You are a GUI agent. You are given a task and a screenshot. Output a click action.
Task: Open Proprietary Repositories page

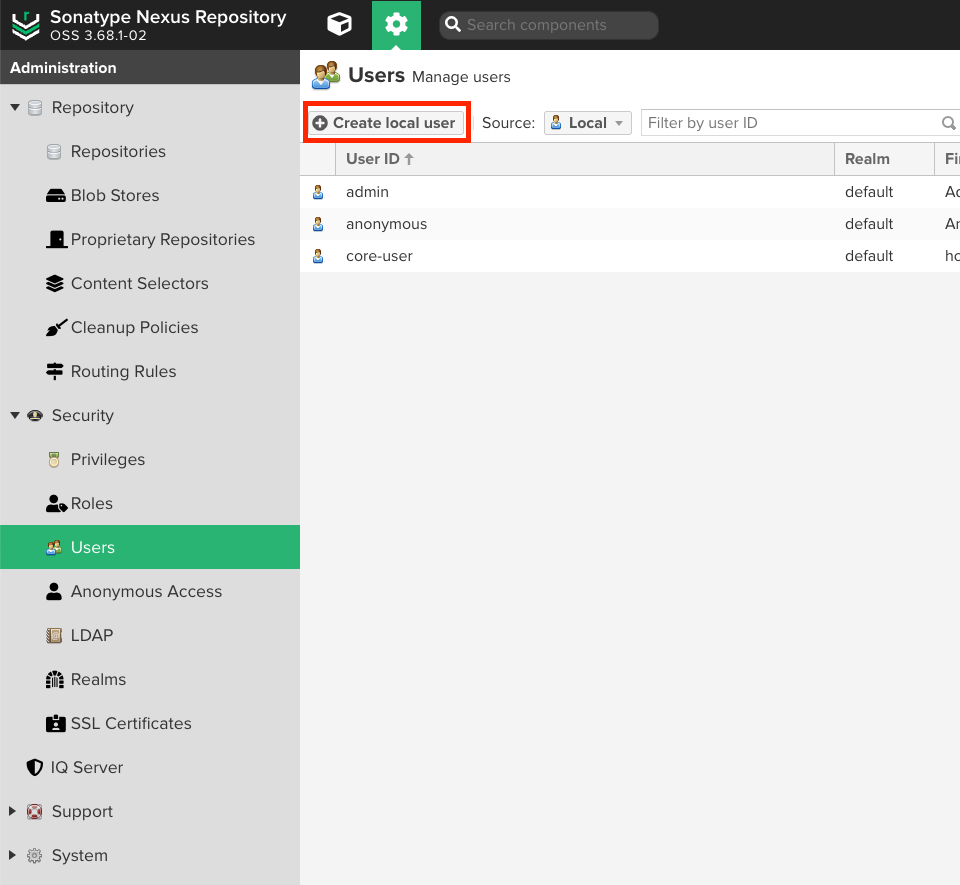pos(163,239)
